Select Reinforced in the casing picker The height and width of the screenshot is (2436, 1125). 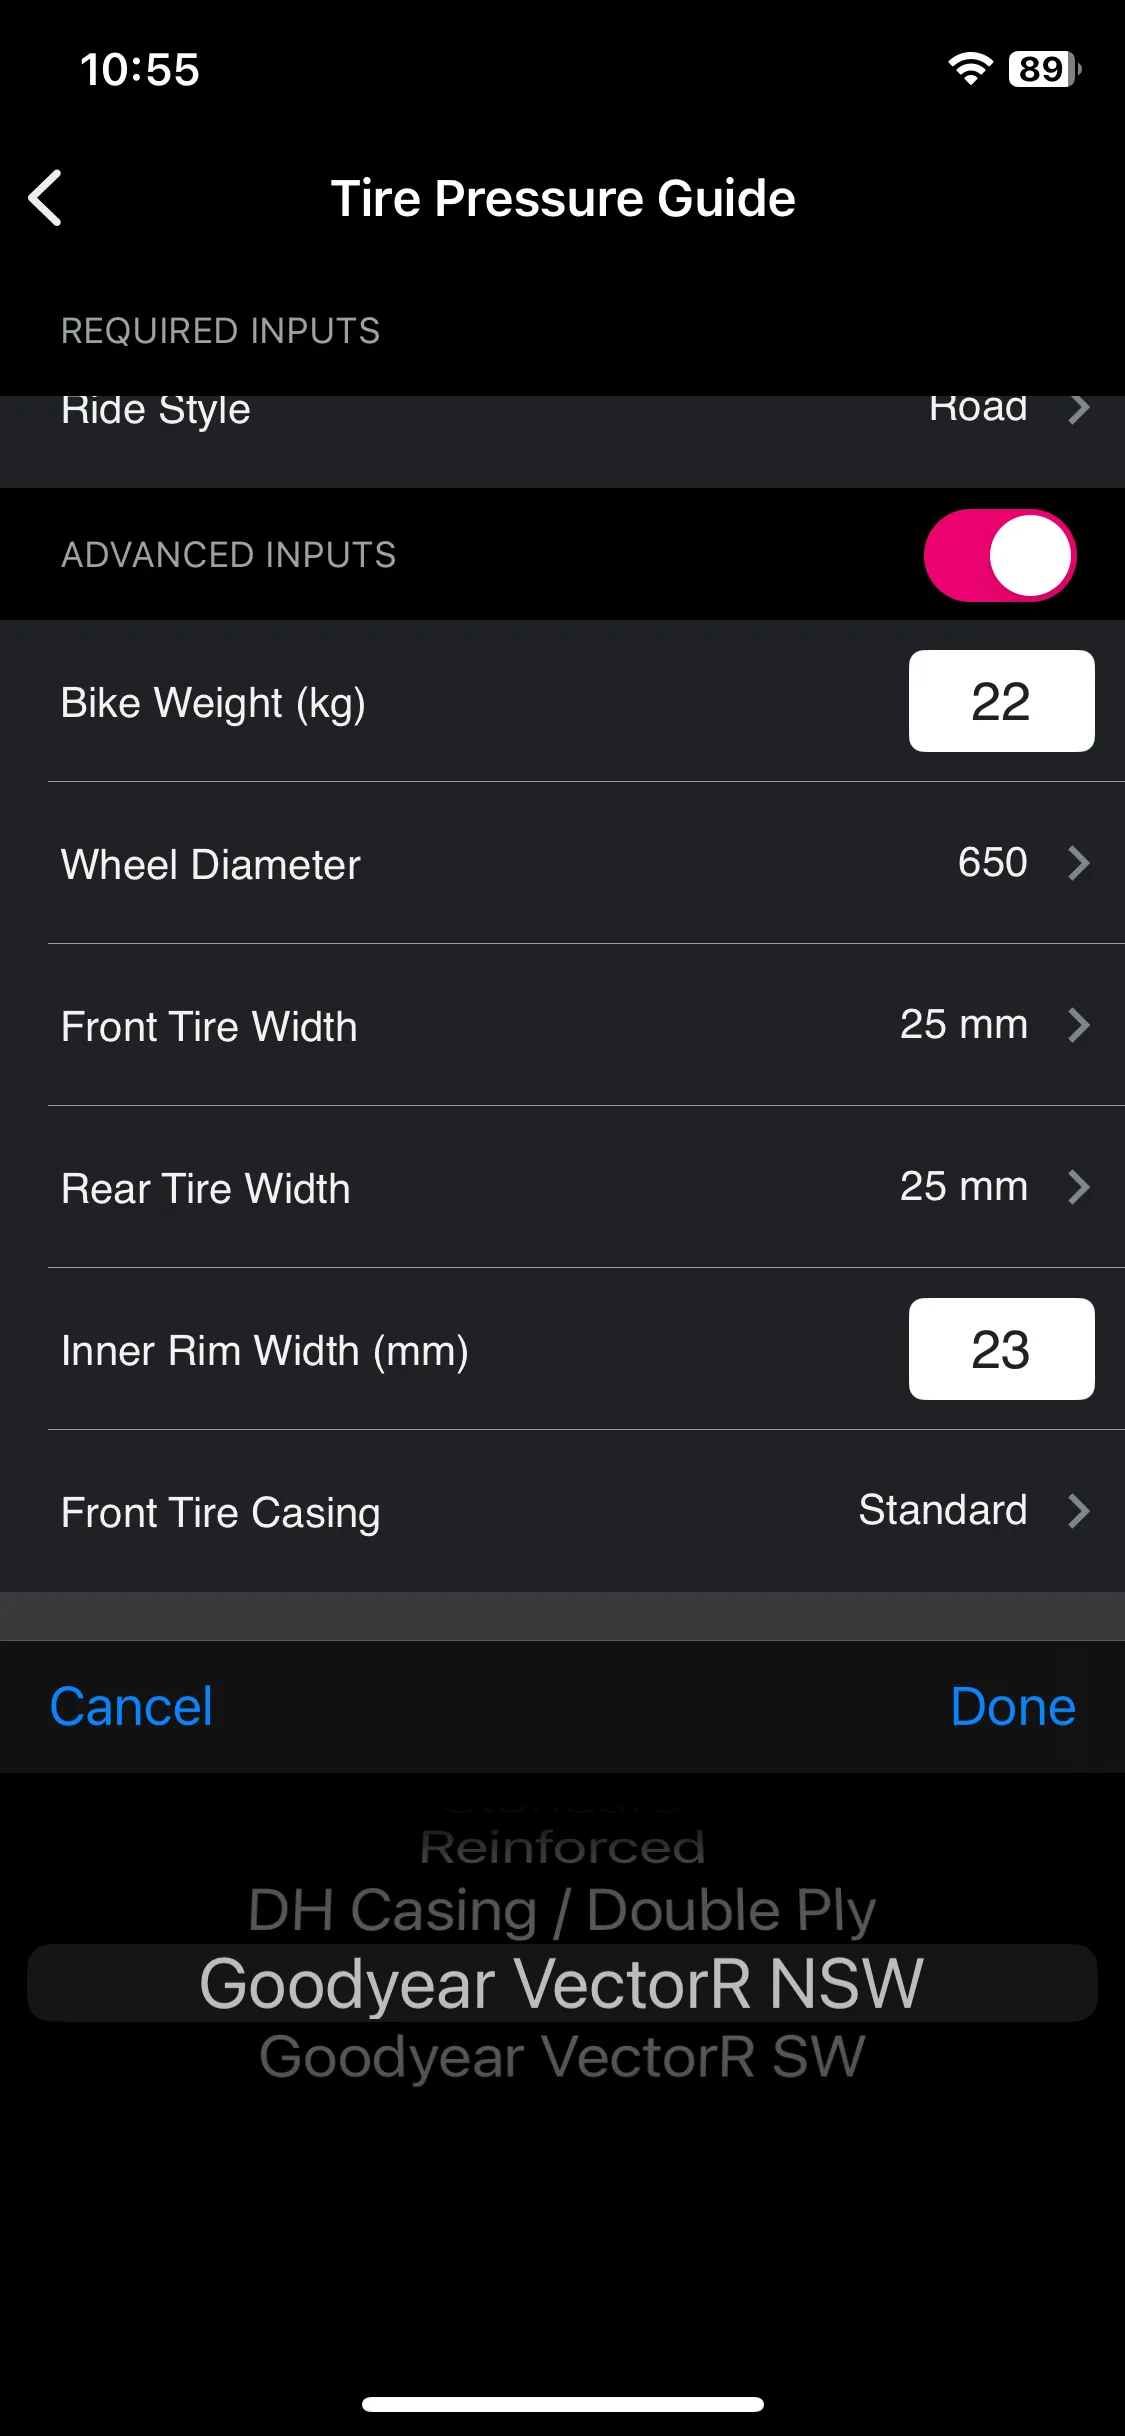click(x=563, y=1847)
